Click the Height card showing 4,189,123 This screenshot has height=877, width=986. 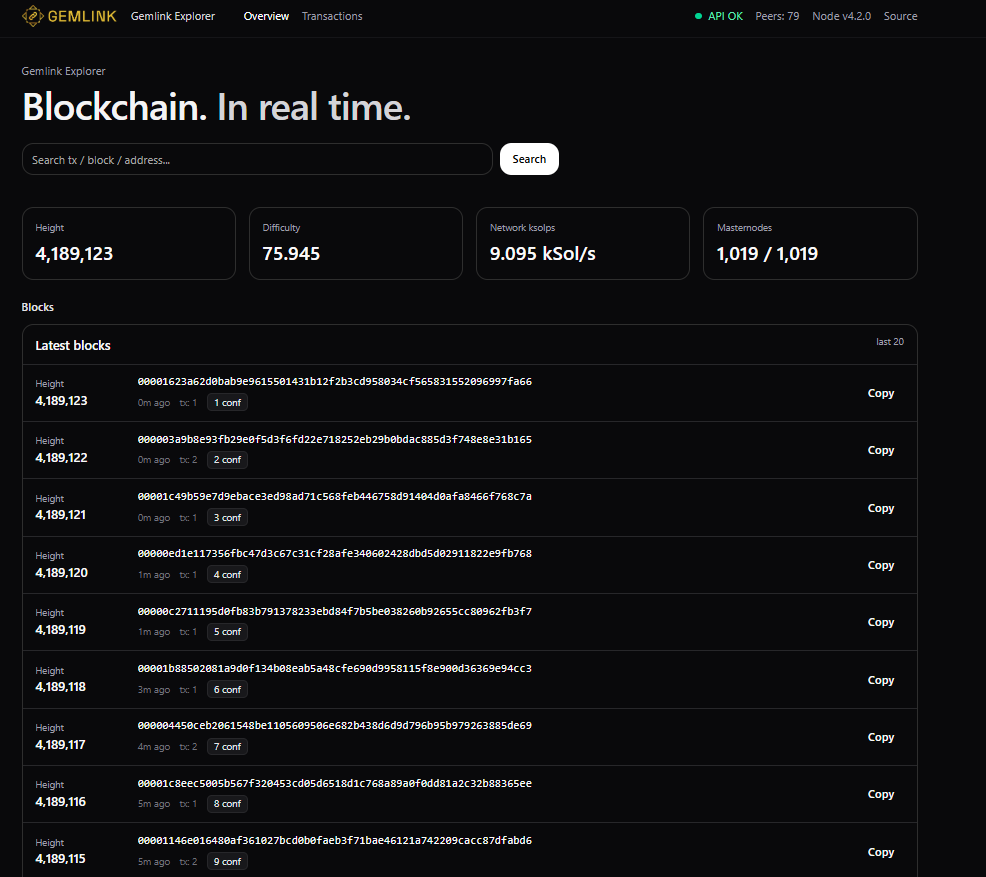pos(128,243)
